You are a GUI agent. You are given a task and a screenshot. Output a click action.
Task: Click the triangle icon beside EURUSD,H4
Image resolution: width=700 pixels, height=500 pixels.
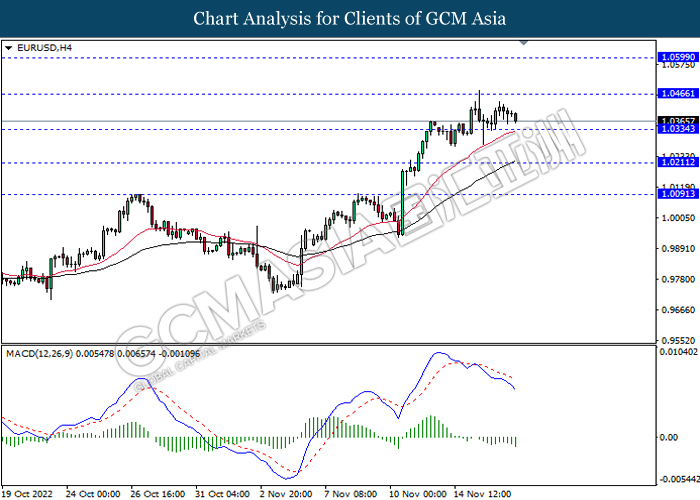pos(9,48)
